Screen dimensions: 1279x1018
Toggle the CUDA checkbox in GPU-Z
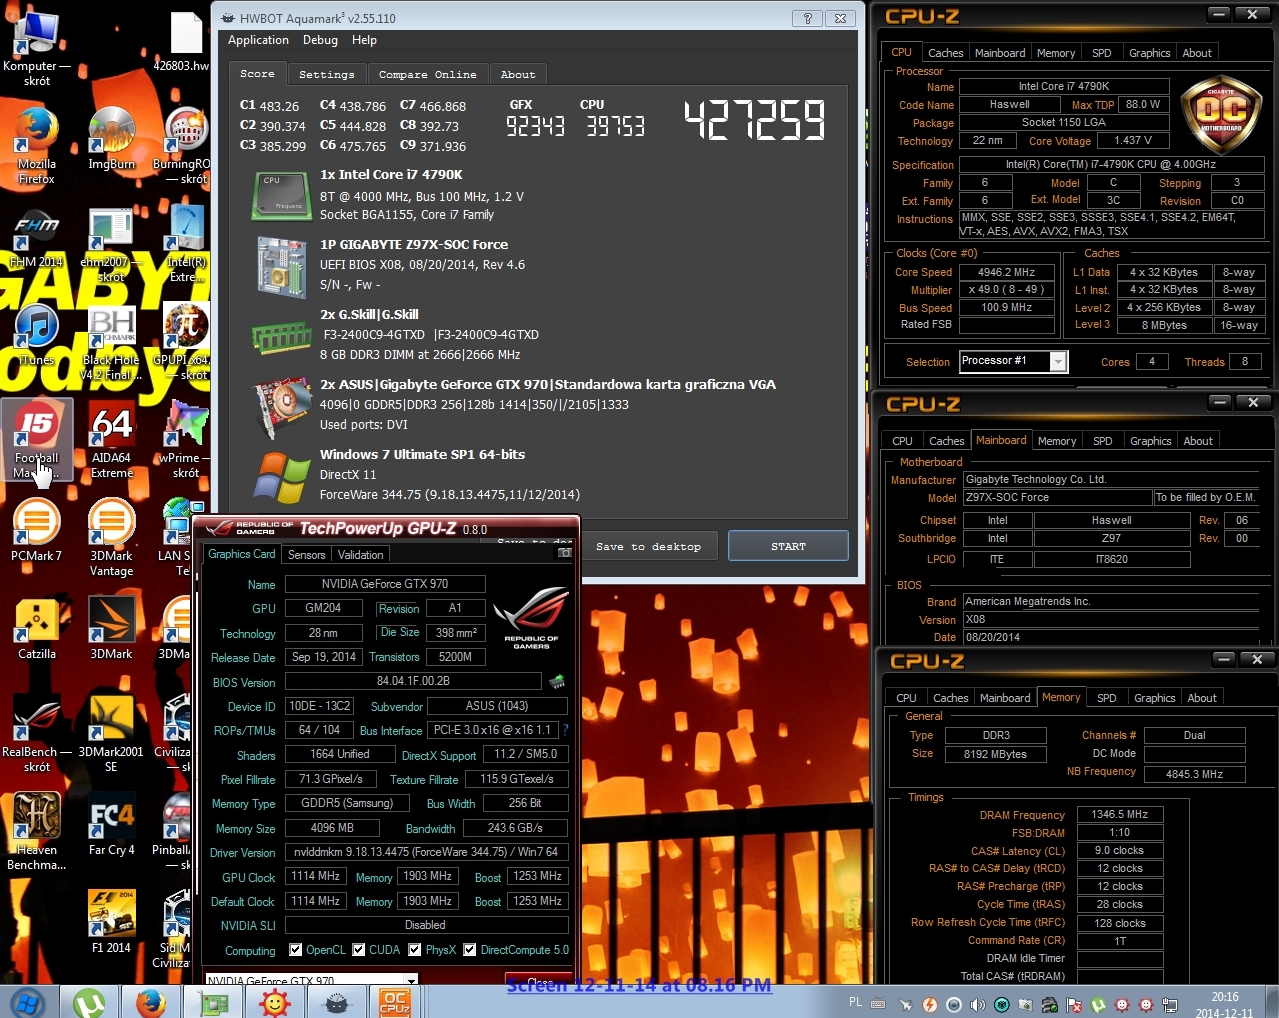coord(358,950)
